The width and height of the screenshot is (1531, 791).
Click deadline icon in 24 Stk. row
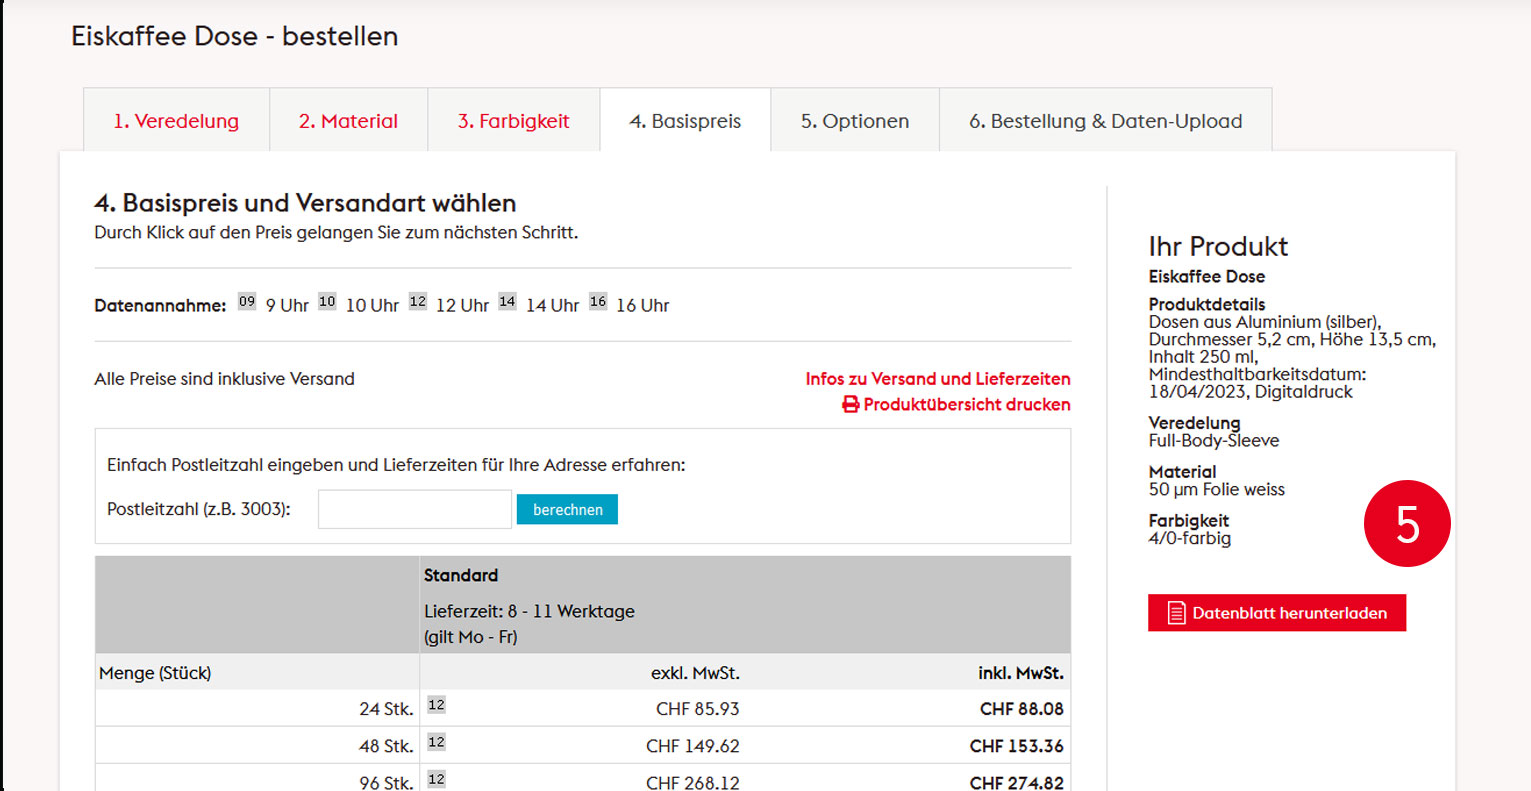click(436, 706)
